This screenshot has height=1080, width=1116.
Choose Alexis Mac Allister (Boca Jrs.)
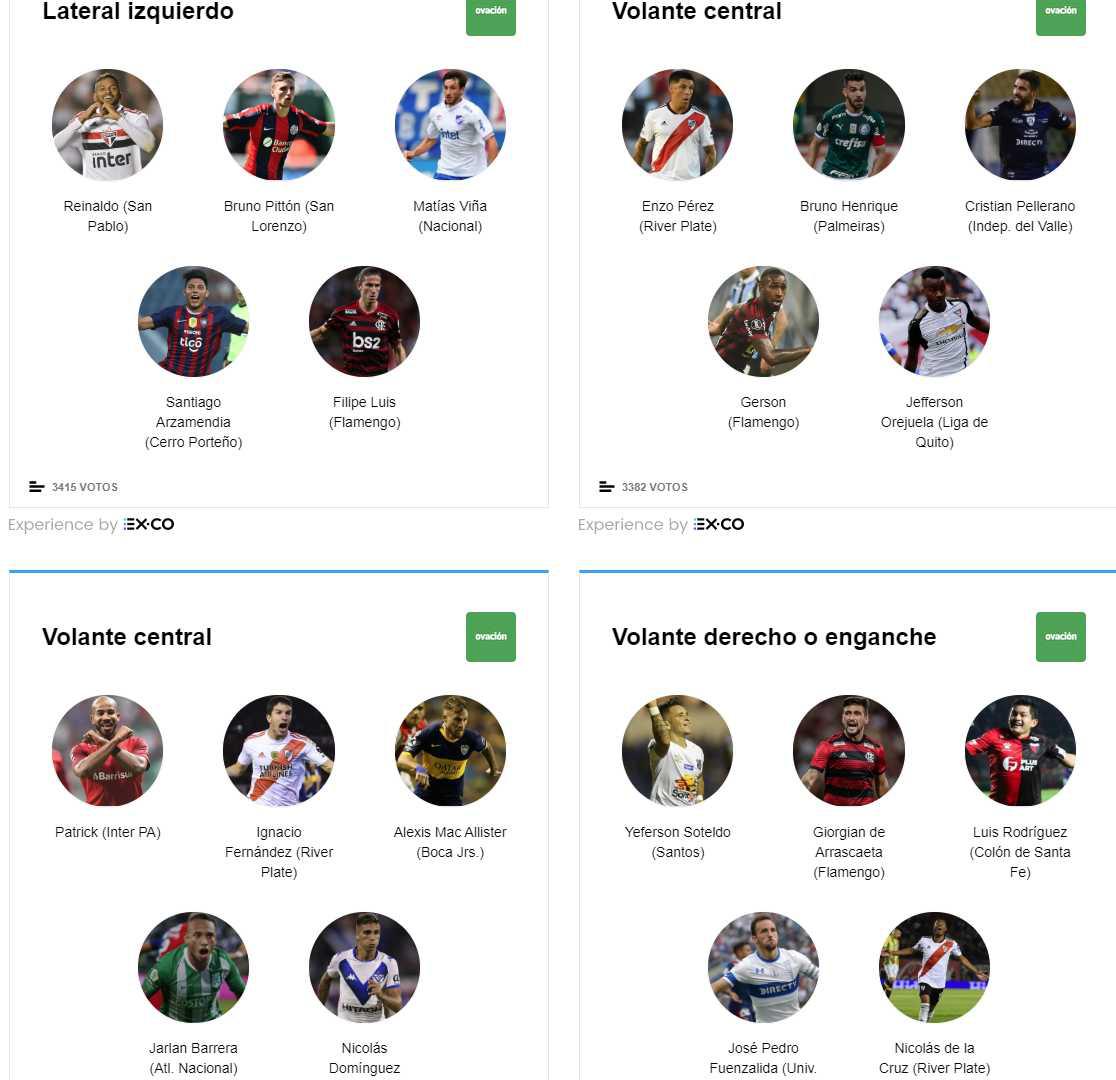tap(450, 750)
